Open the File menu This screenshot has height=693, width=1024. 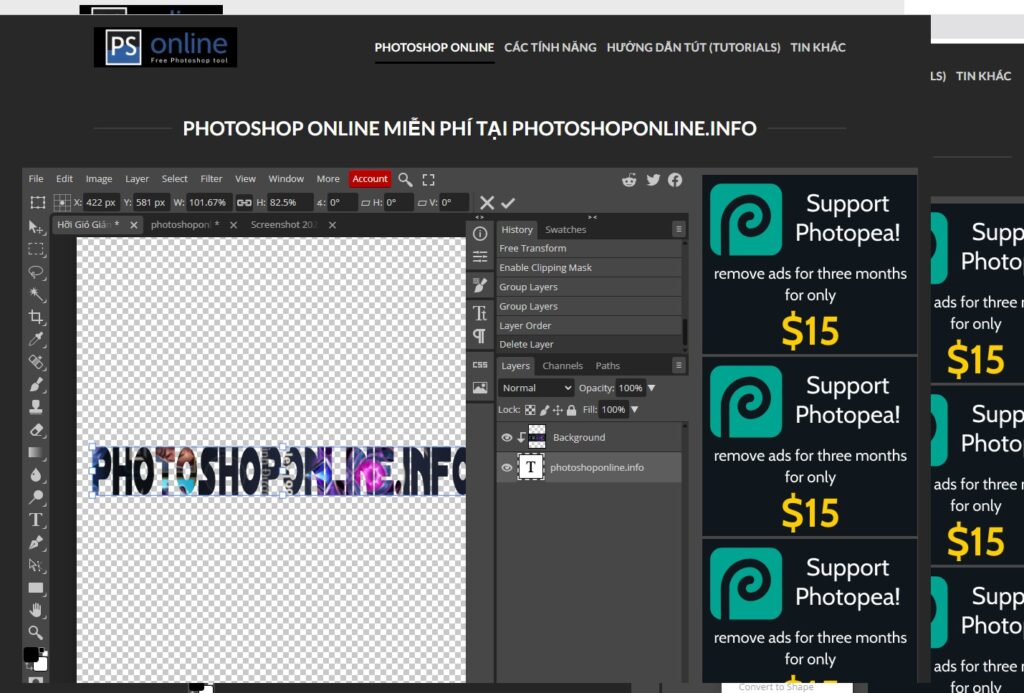36,179
